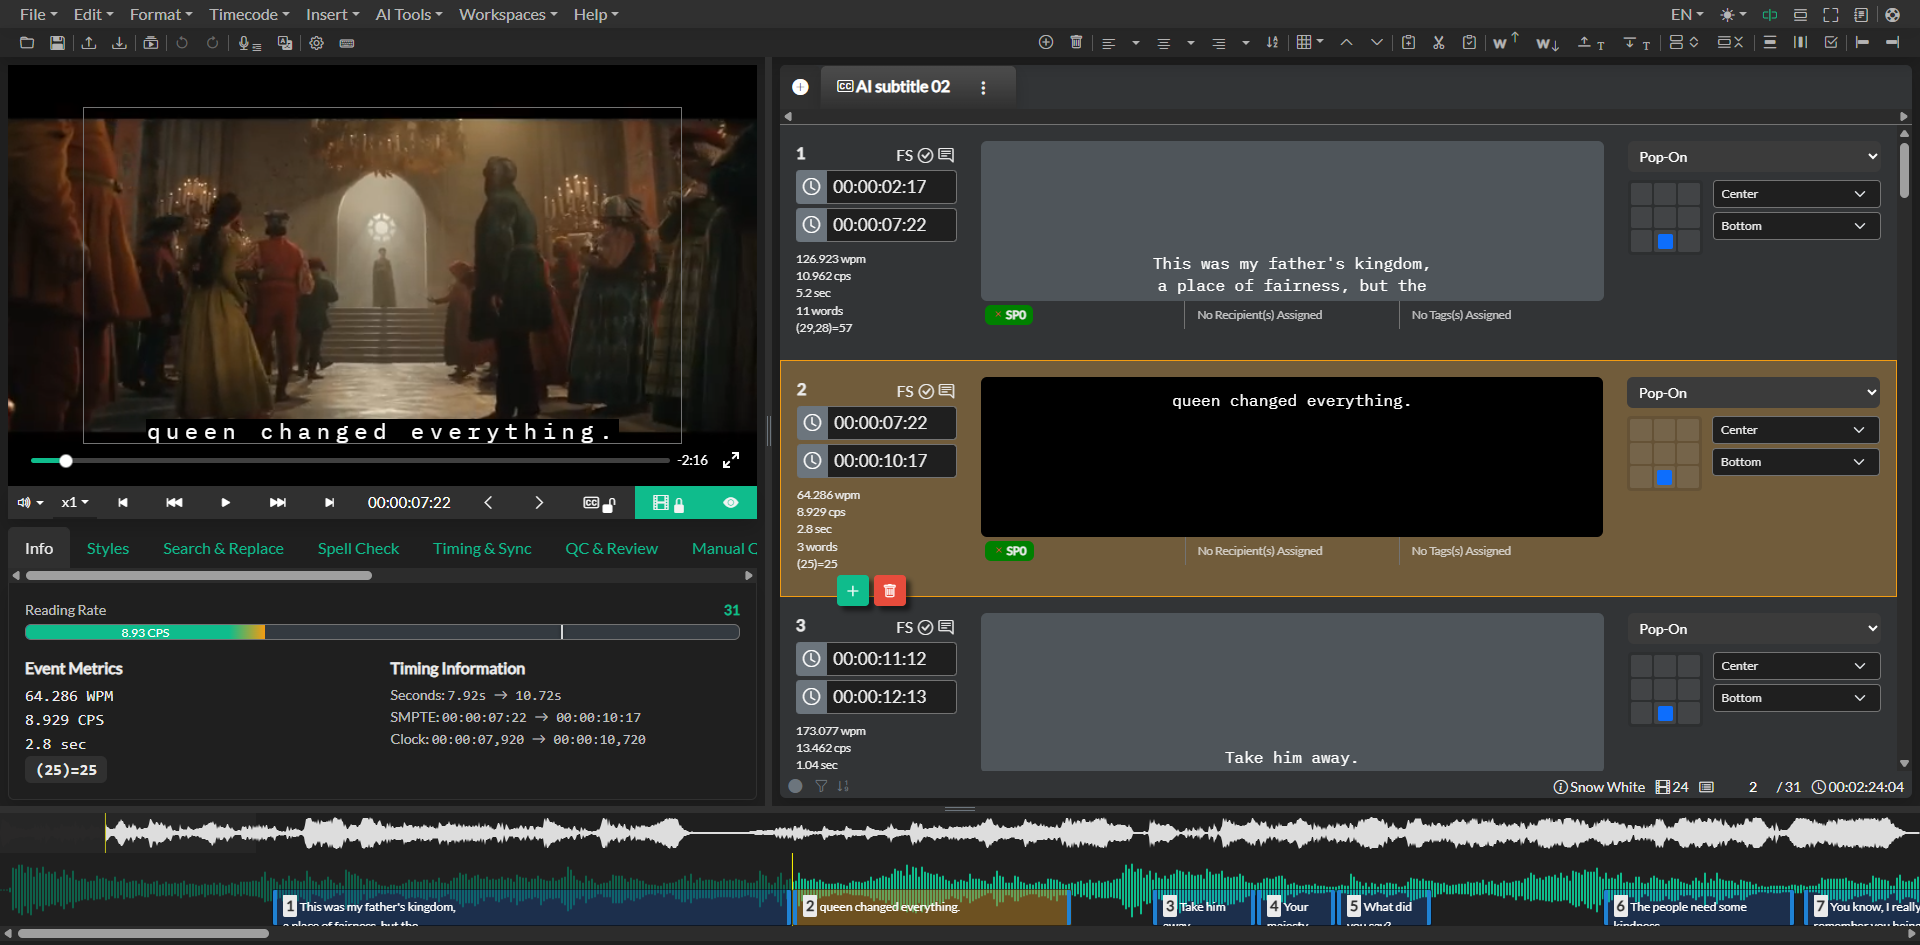Open the volume dropdown in player controls
The width and height of the screenshot is (1920, 945).
click(30, 503)
